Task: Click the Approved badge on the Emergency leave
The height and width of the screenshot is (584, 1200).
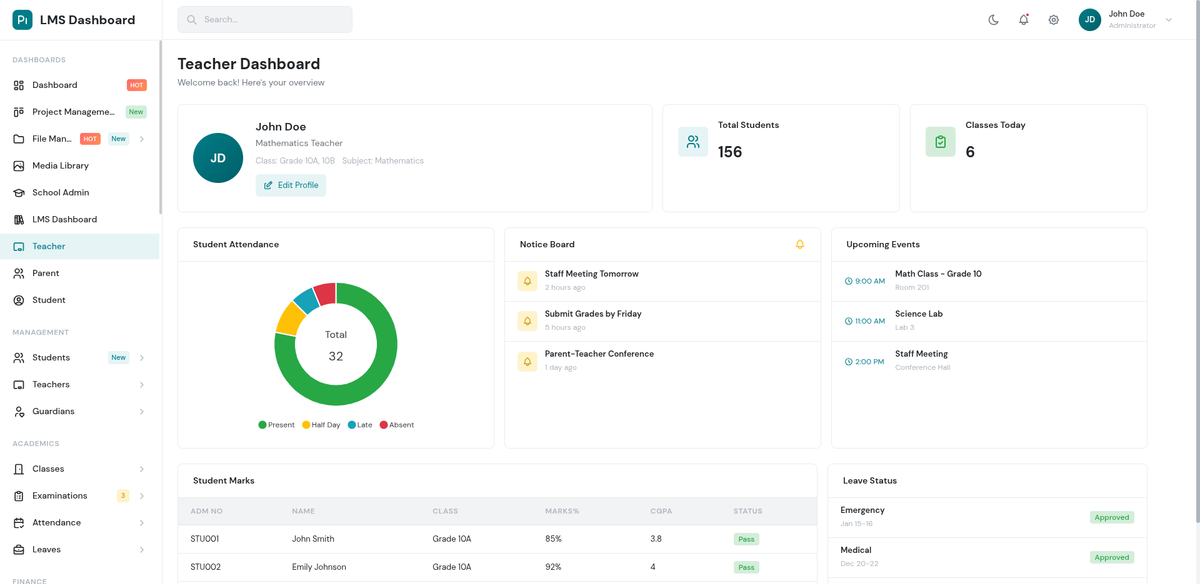Action: [x=1112, y=517]
